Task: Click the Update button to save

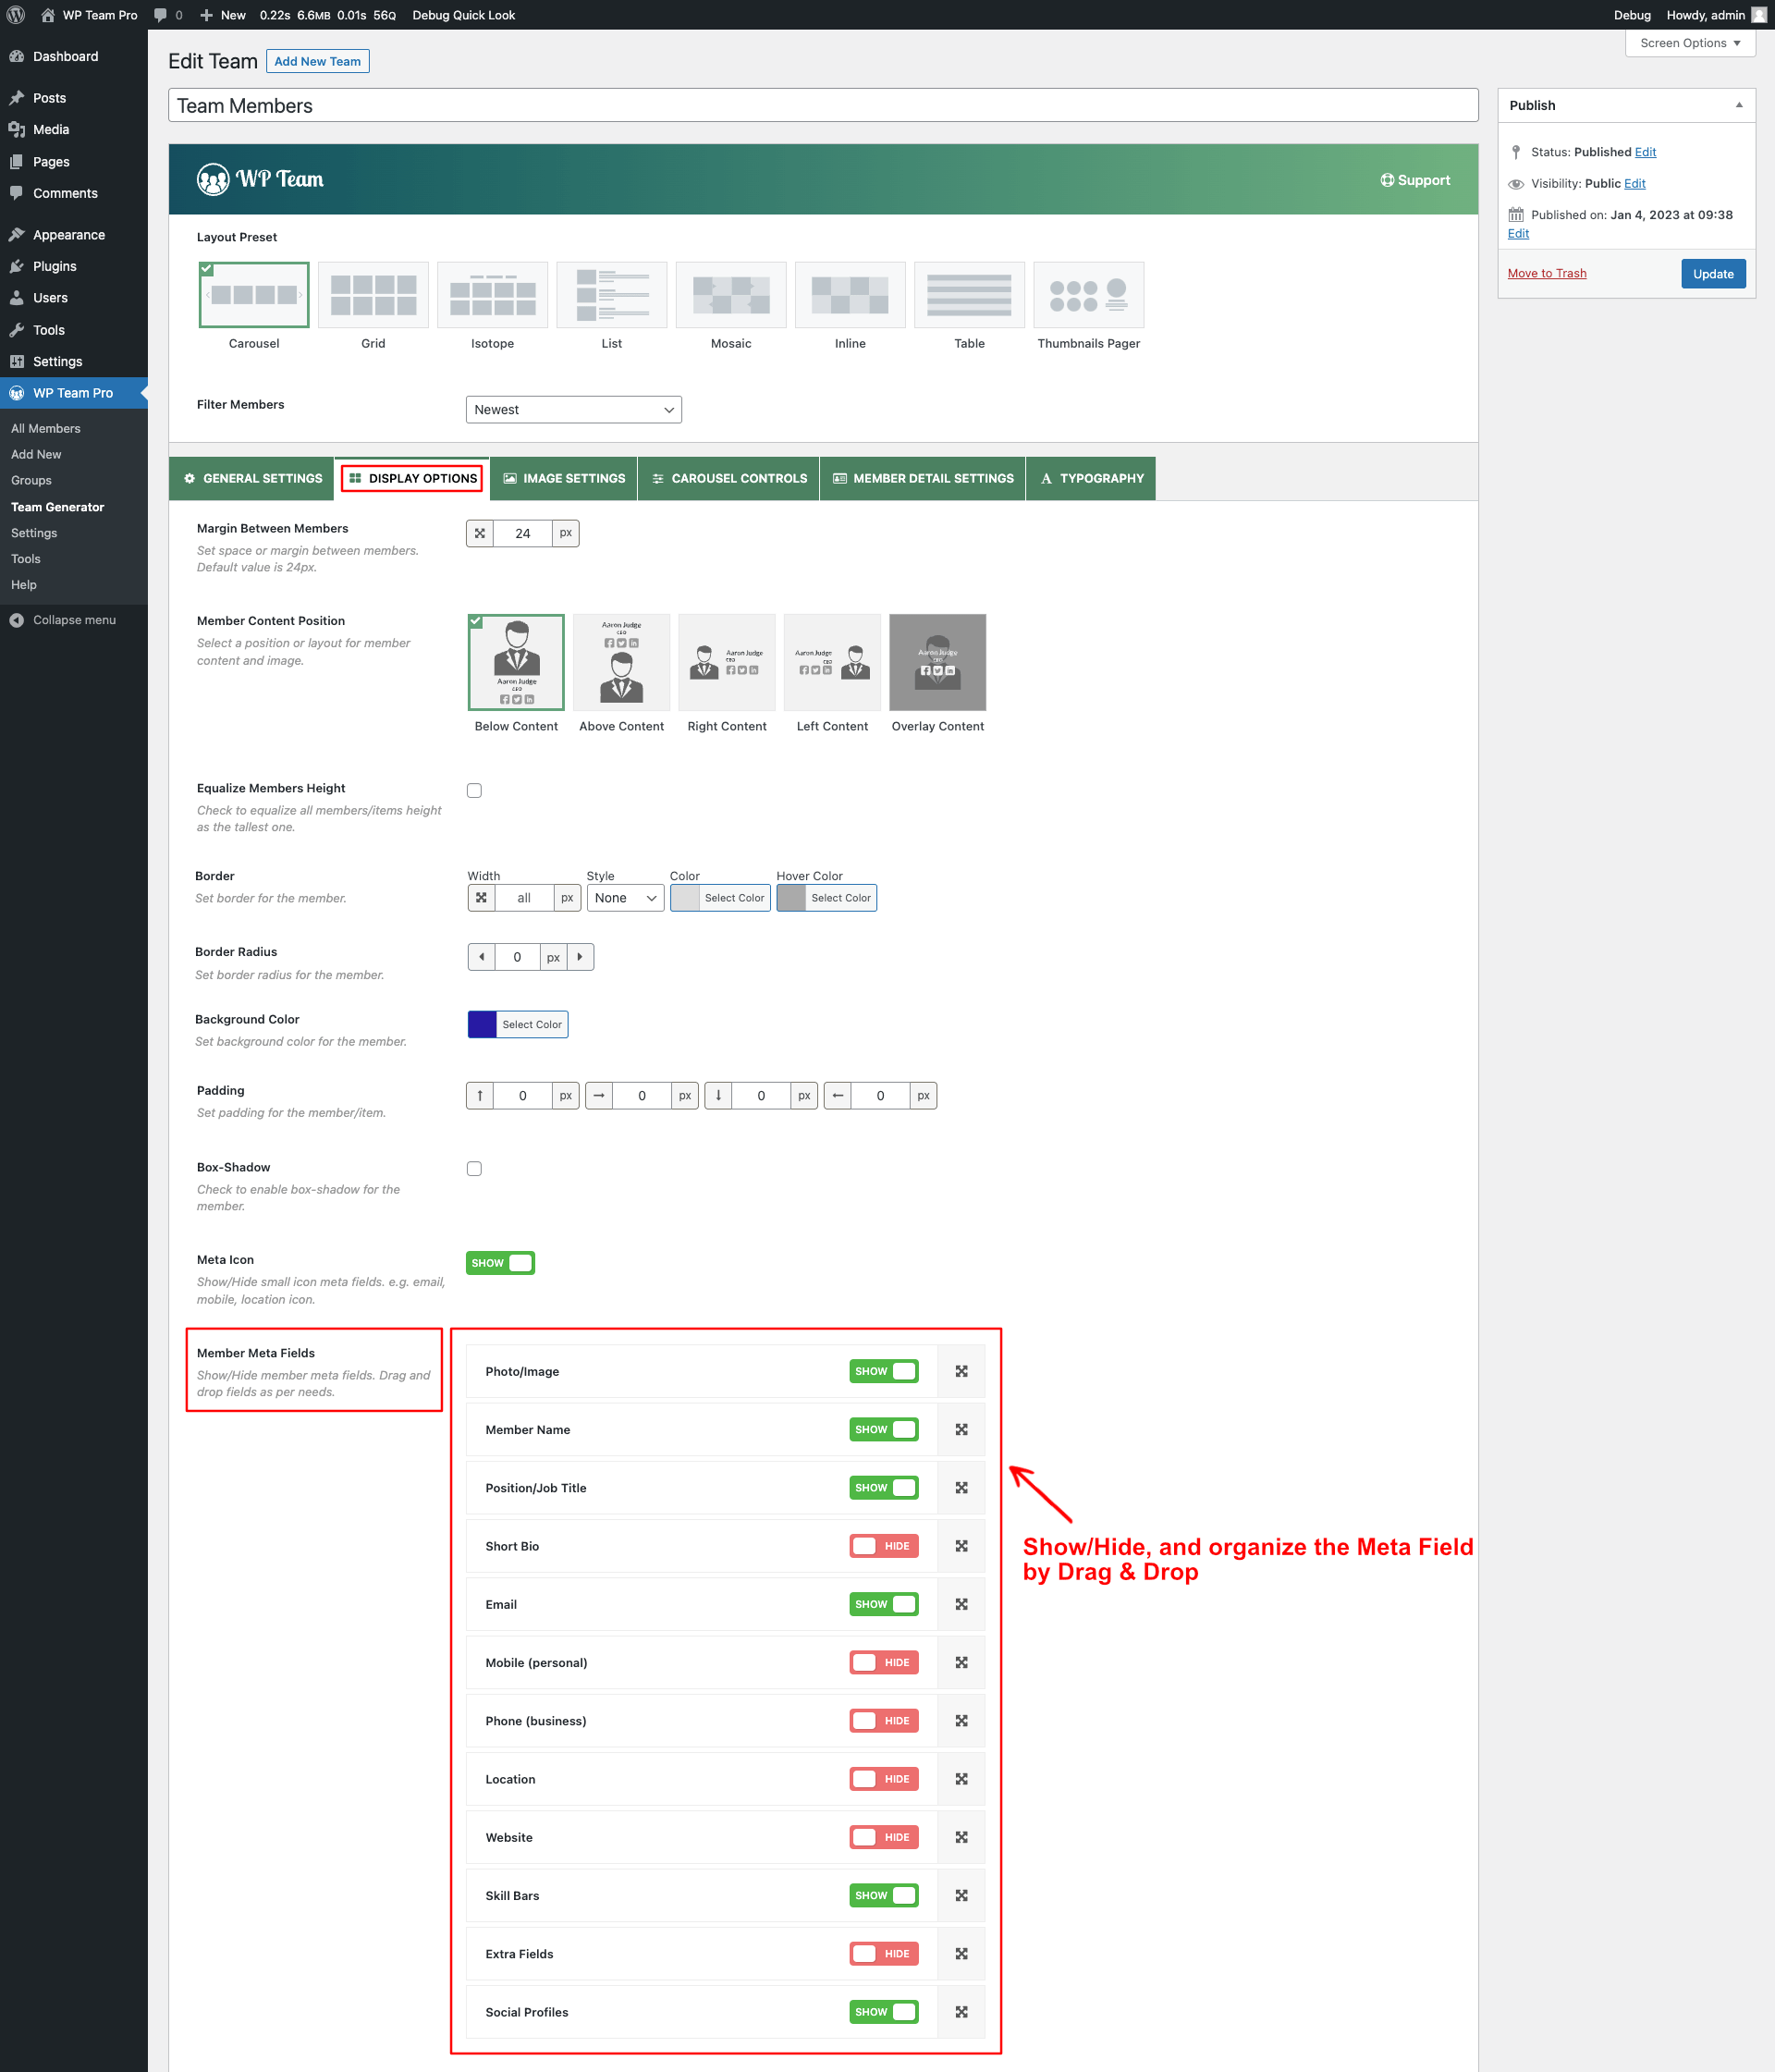Action: [1713, 273]
